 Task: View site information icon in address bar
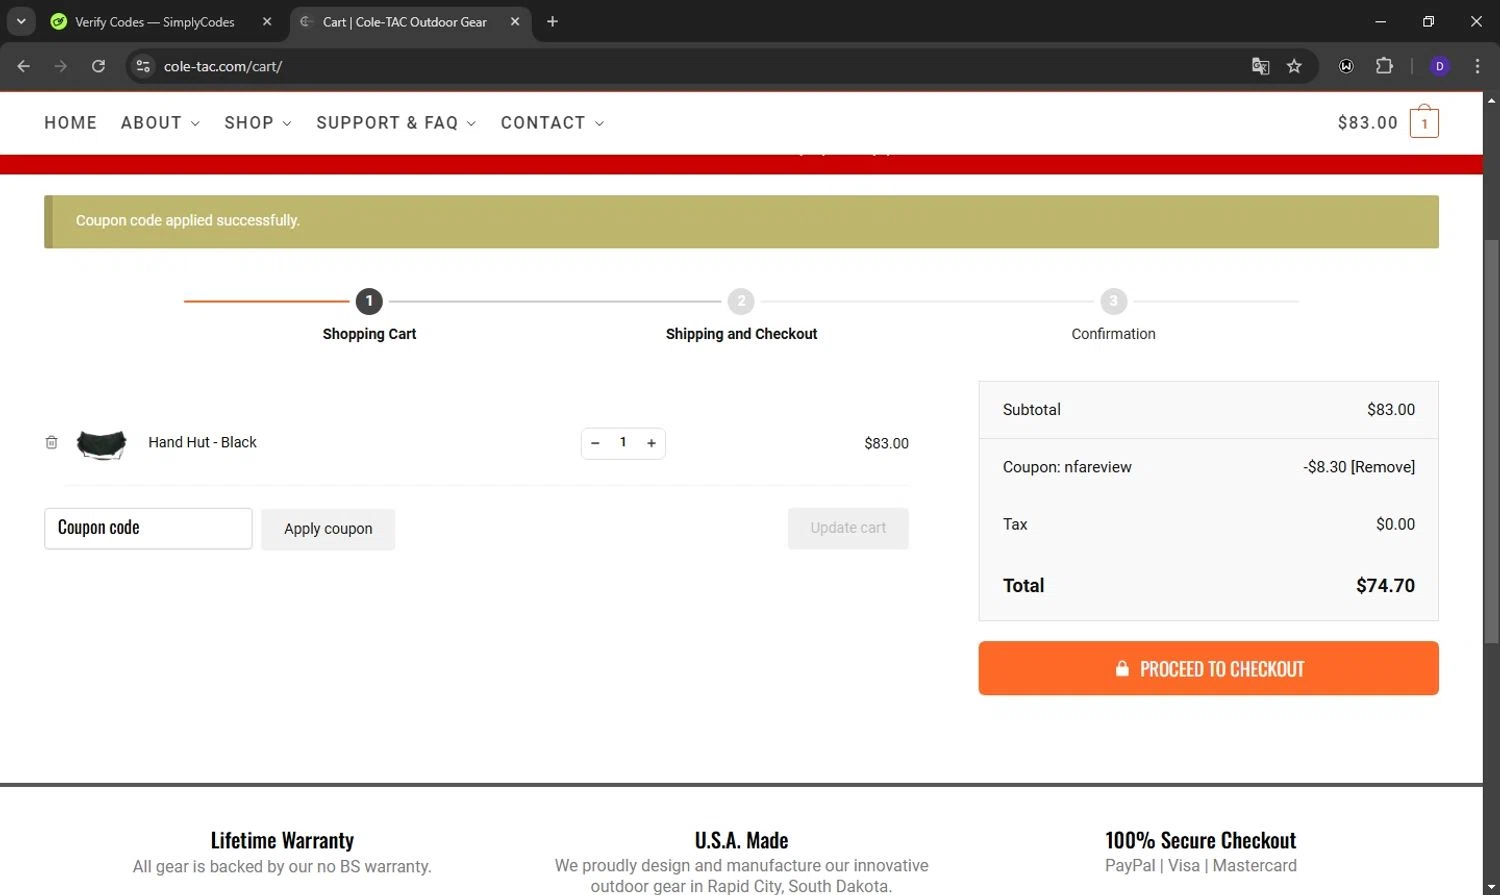coord(143,66)
